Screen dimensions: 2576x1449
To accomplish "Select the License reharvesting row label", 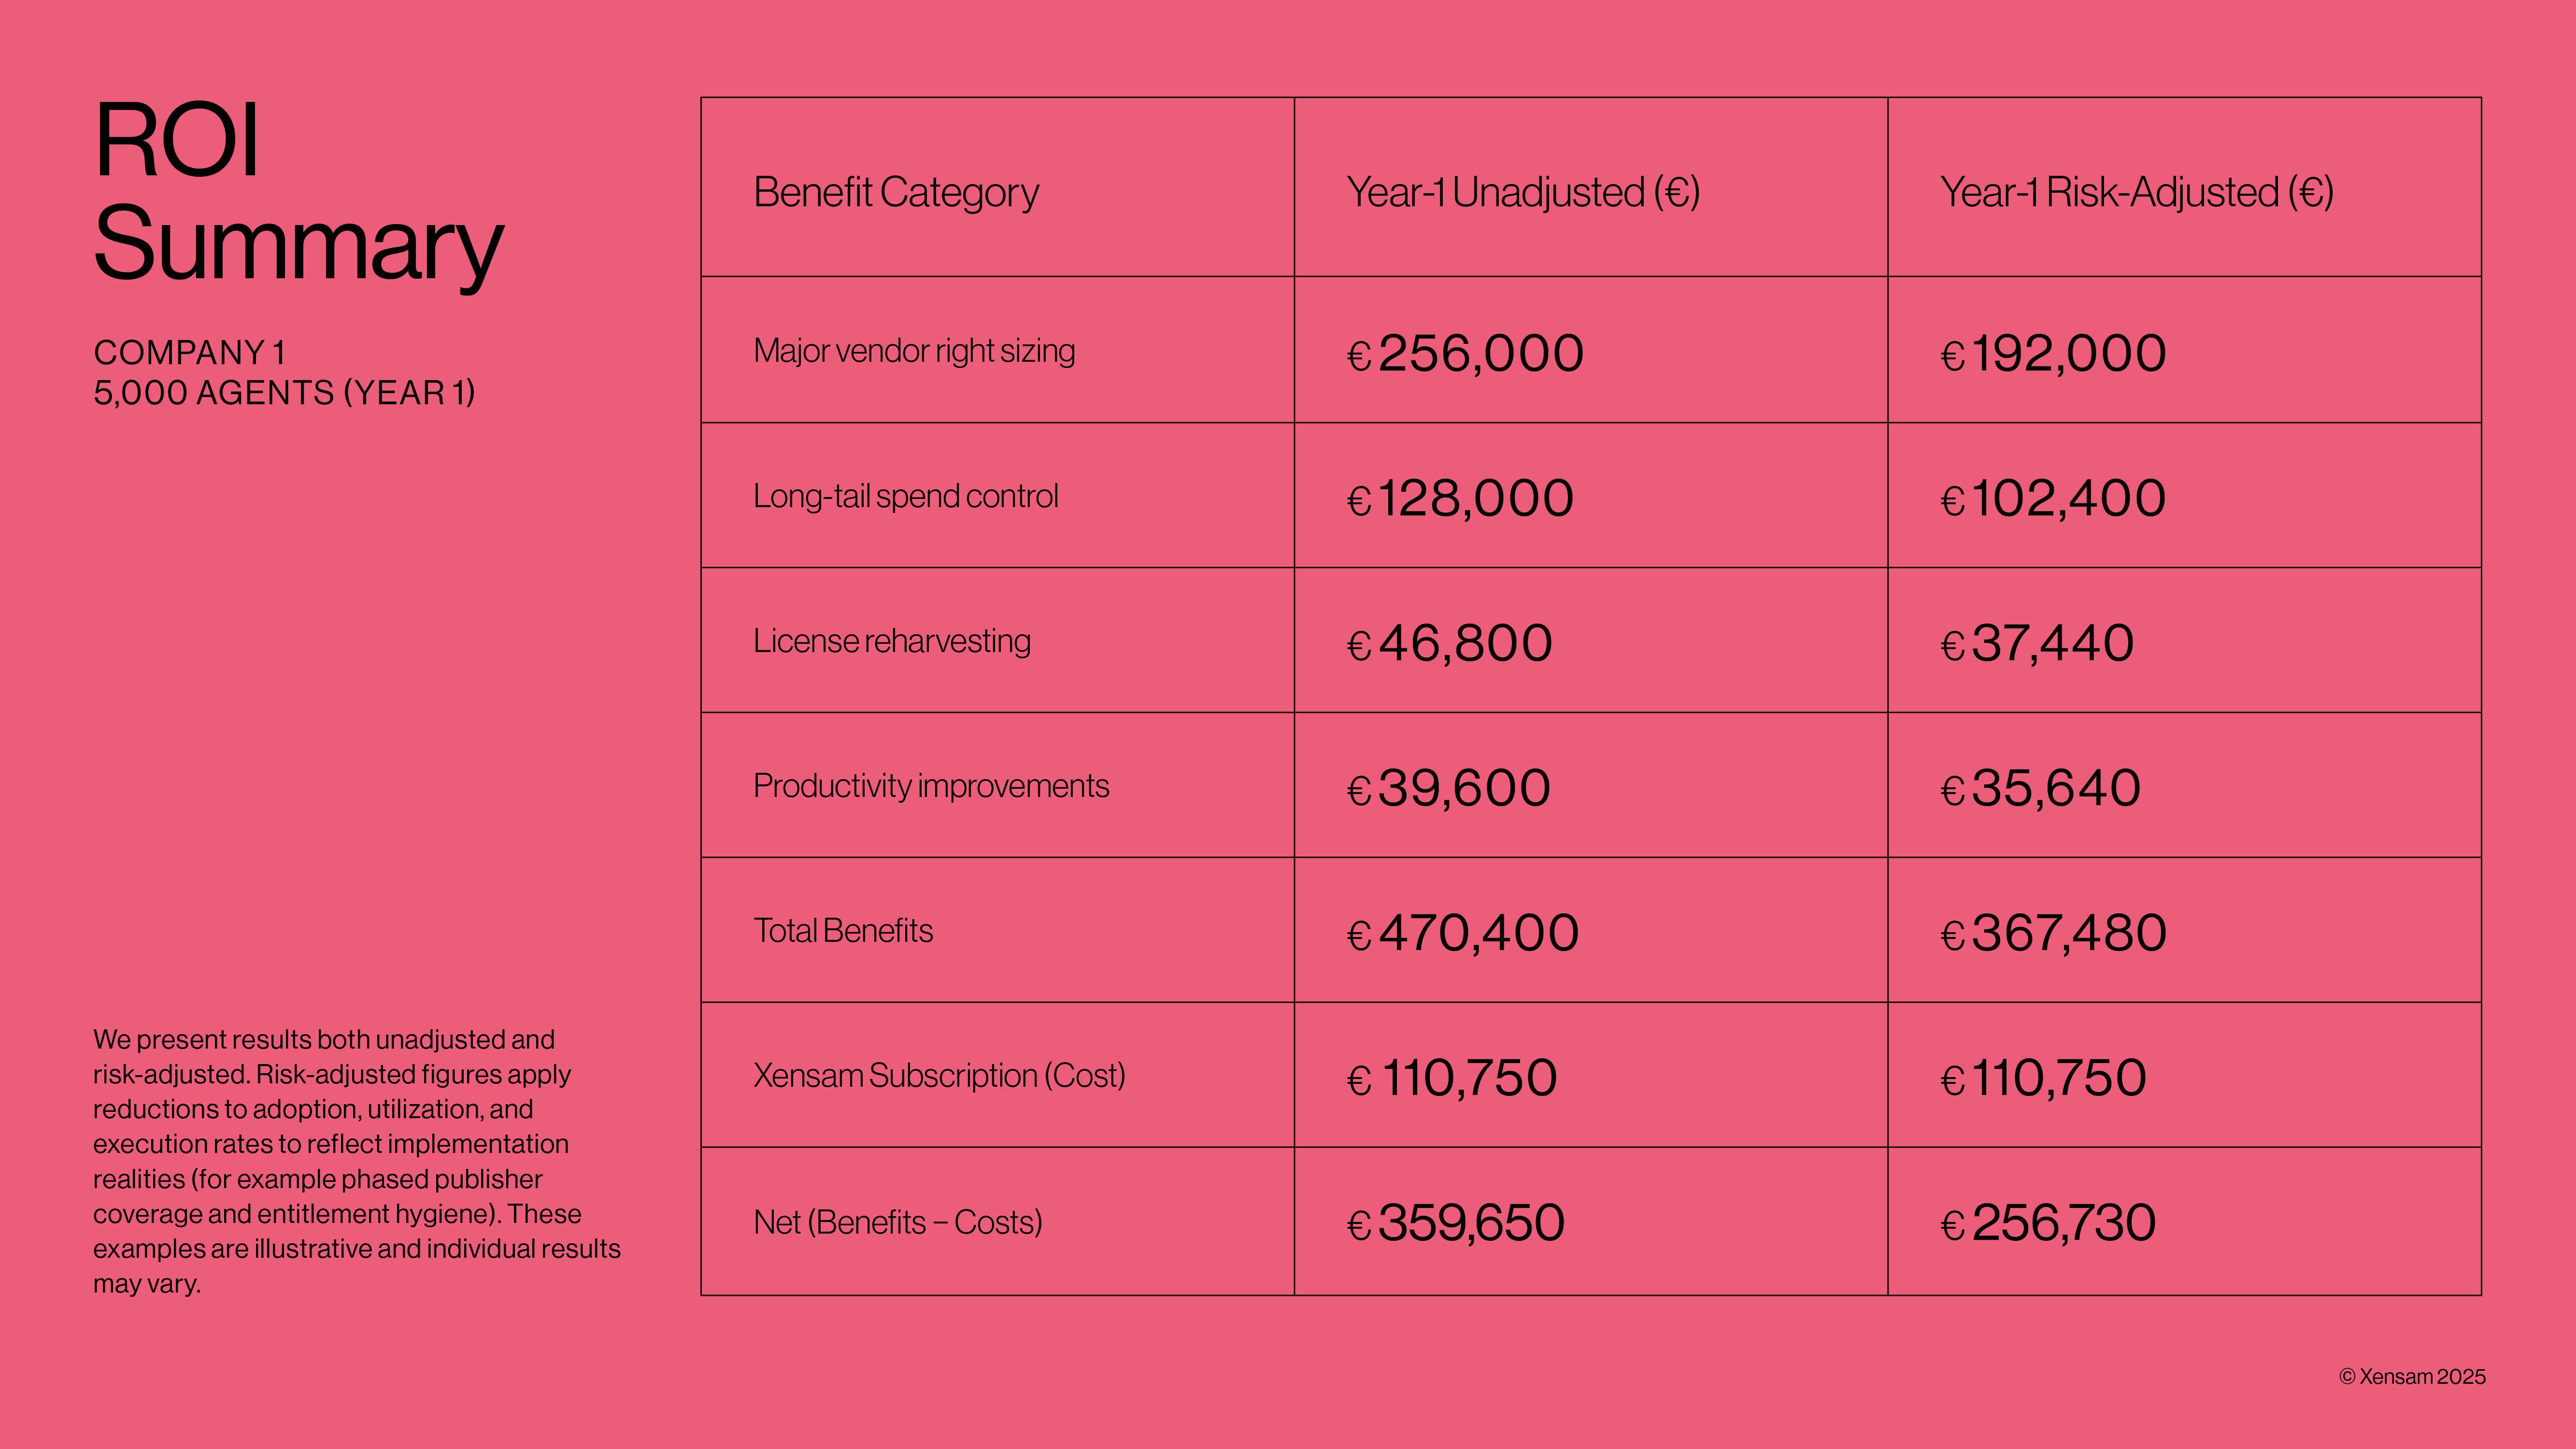I will point(891,641).
